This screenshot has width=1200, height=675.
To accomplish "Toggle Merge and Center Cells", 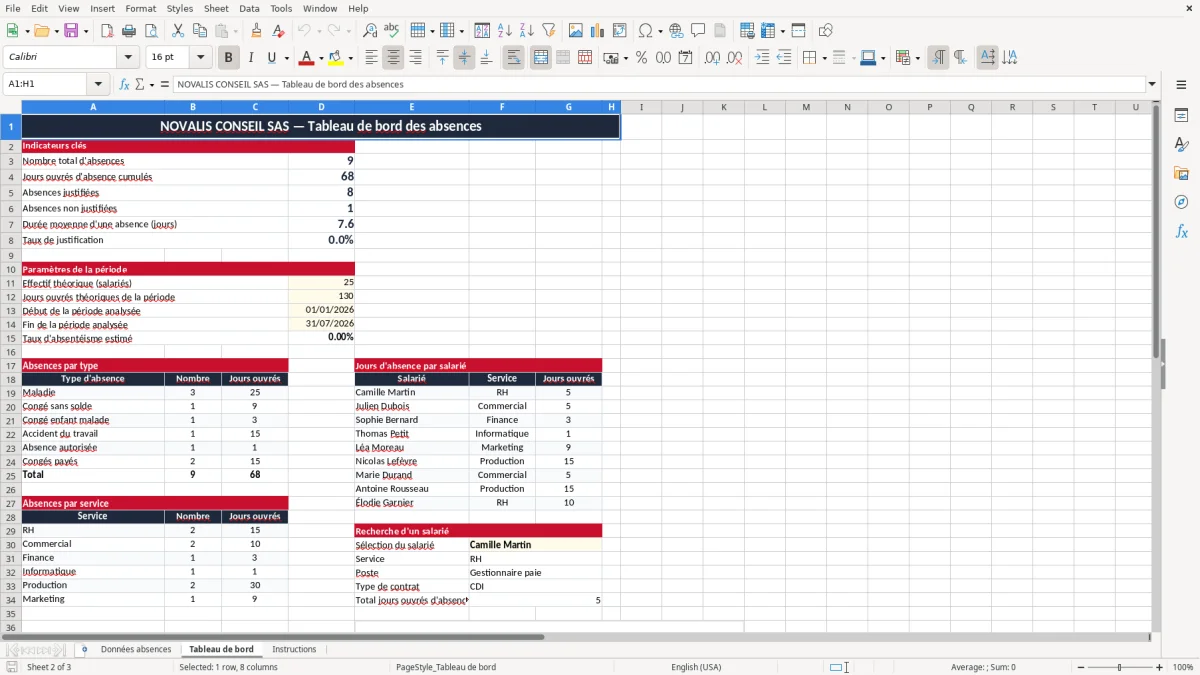I will coord(540,58).
